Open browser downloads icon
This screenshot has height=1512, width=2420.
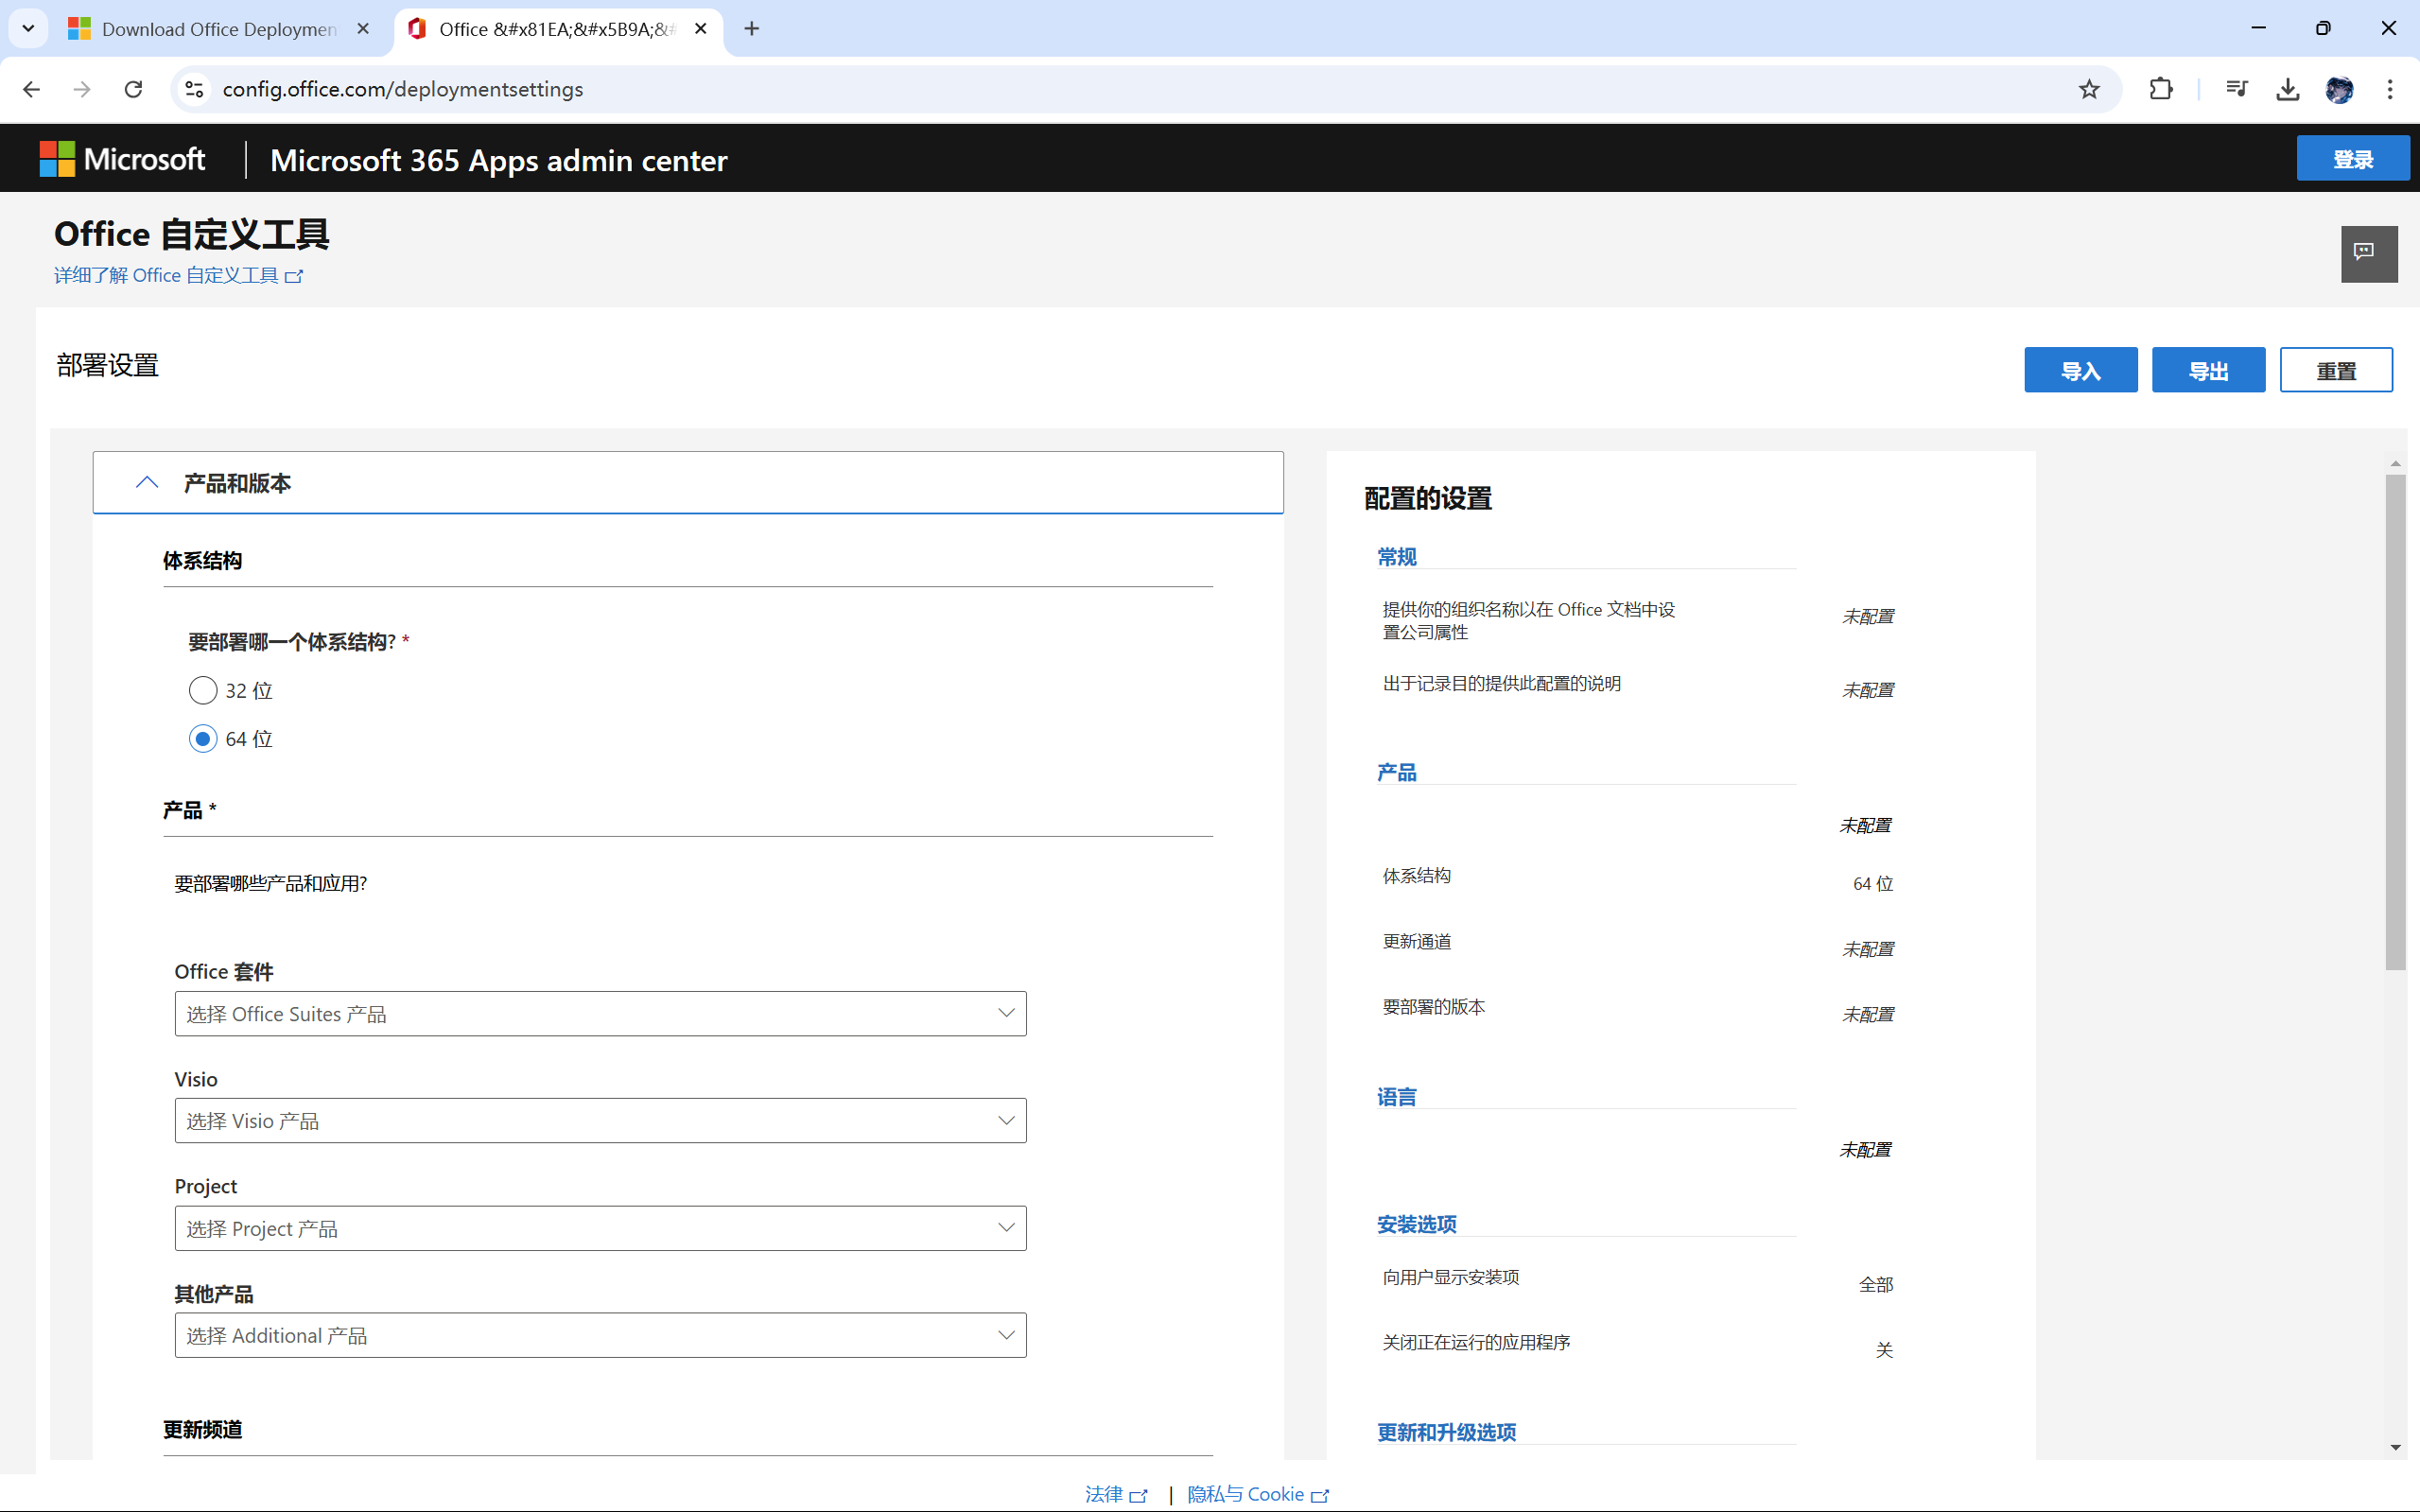click(x=2288, y=89)
